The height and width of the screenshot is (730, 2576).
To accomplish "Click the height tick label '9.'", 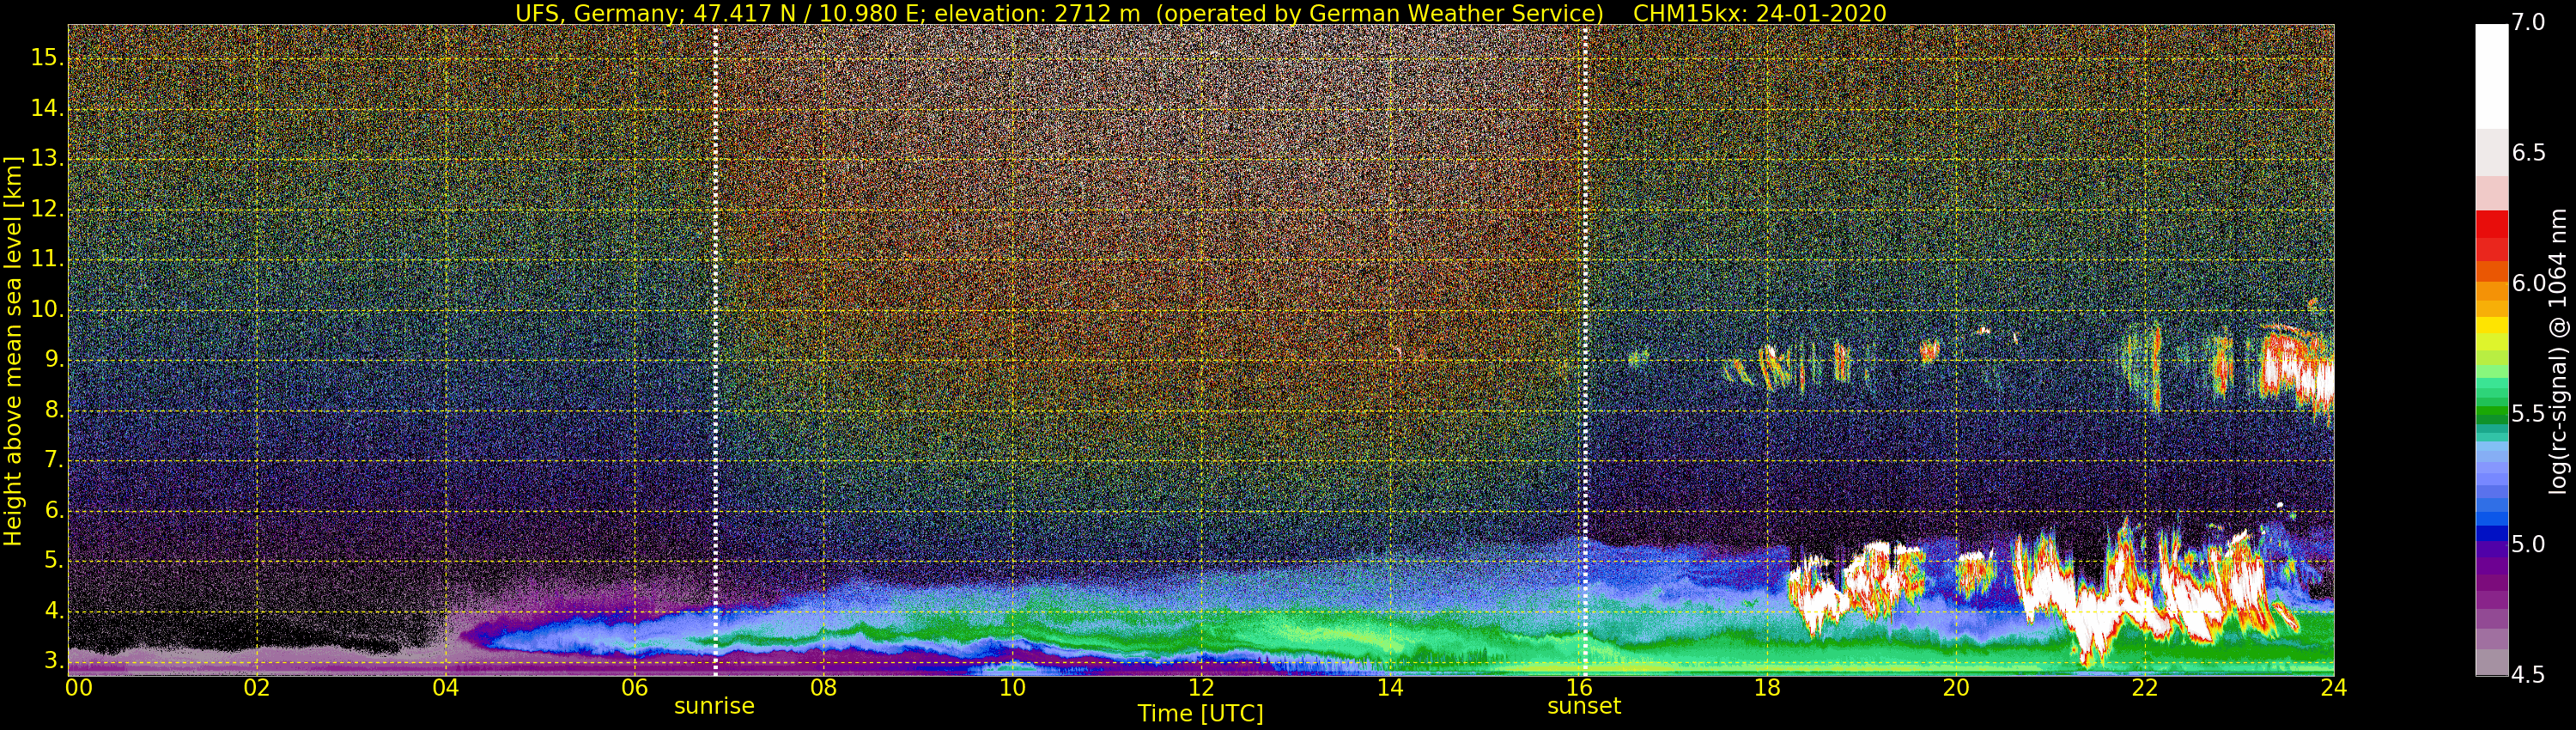I will [x=54, y=360].
